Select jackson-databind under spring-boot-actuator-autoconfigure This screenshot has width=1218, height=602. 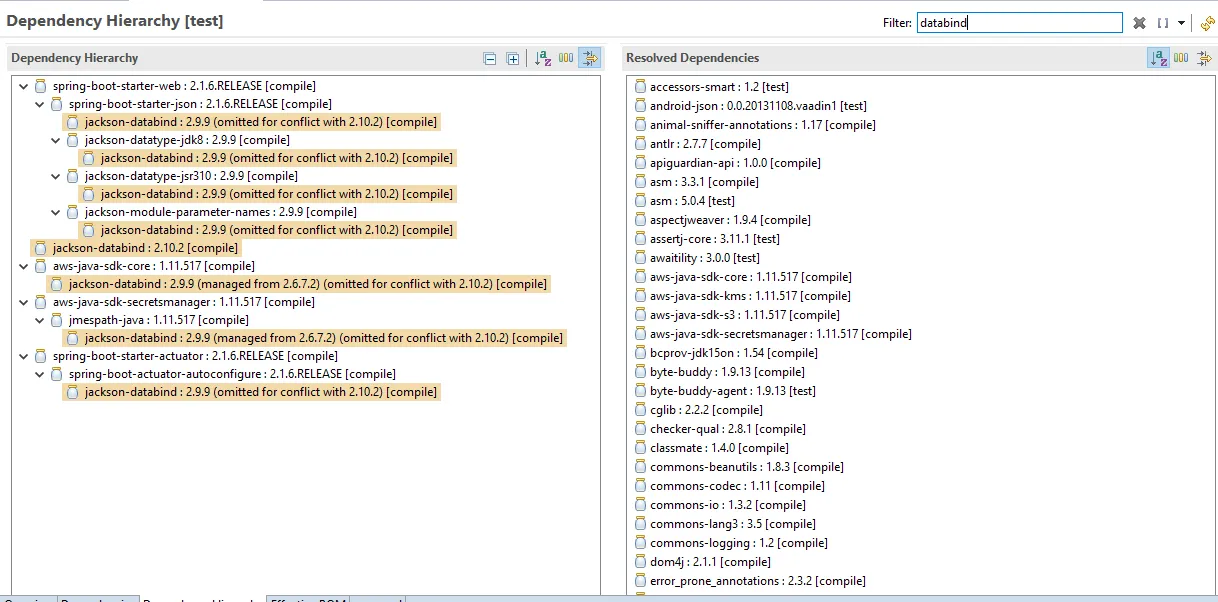251,392
